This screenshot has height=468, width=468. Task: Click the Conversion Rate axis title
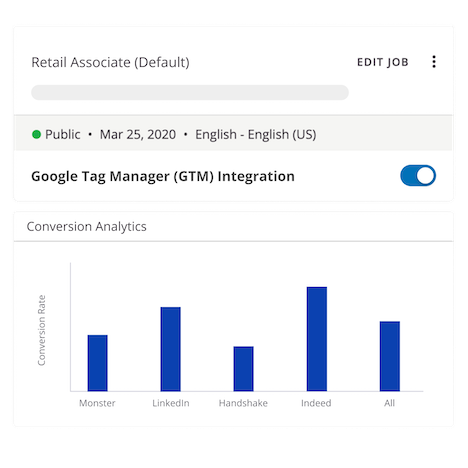pyautogui.click(x=41, y=330)
